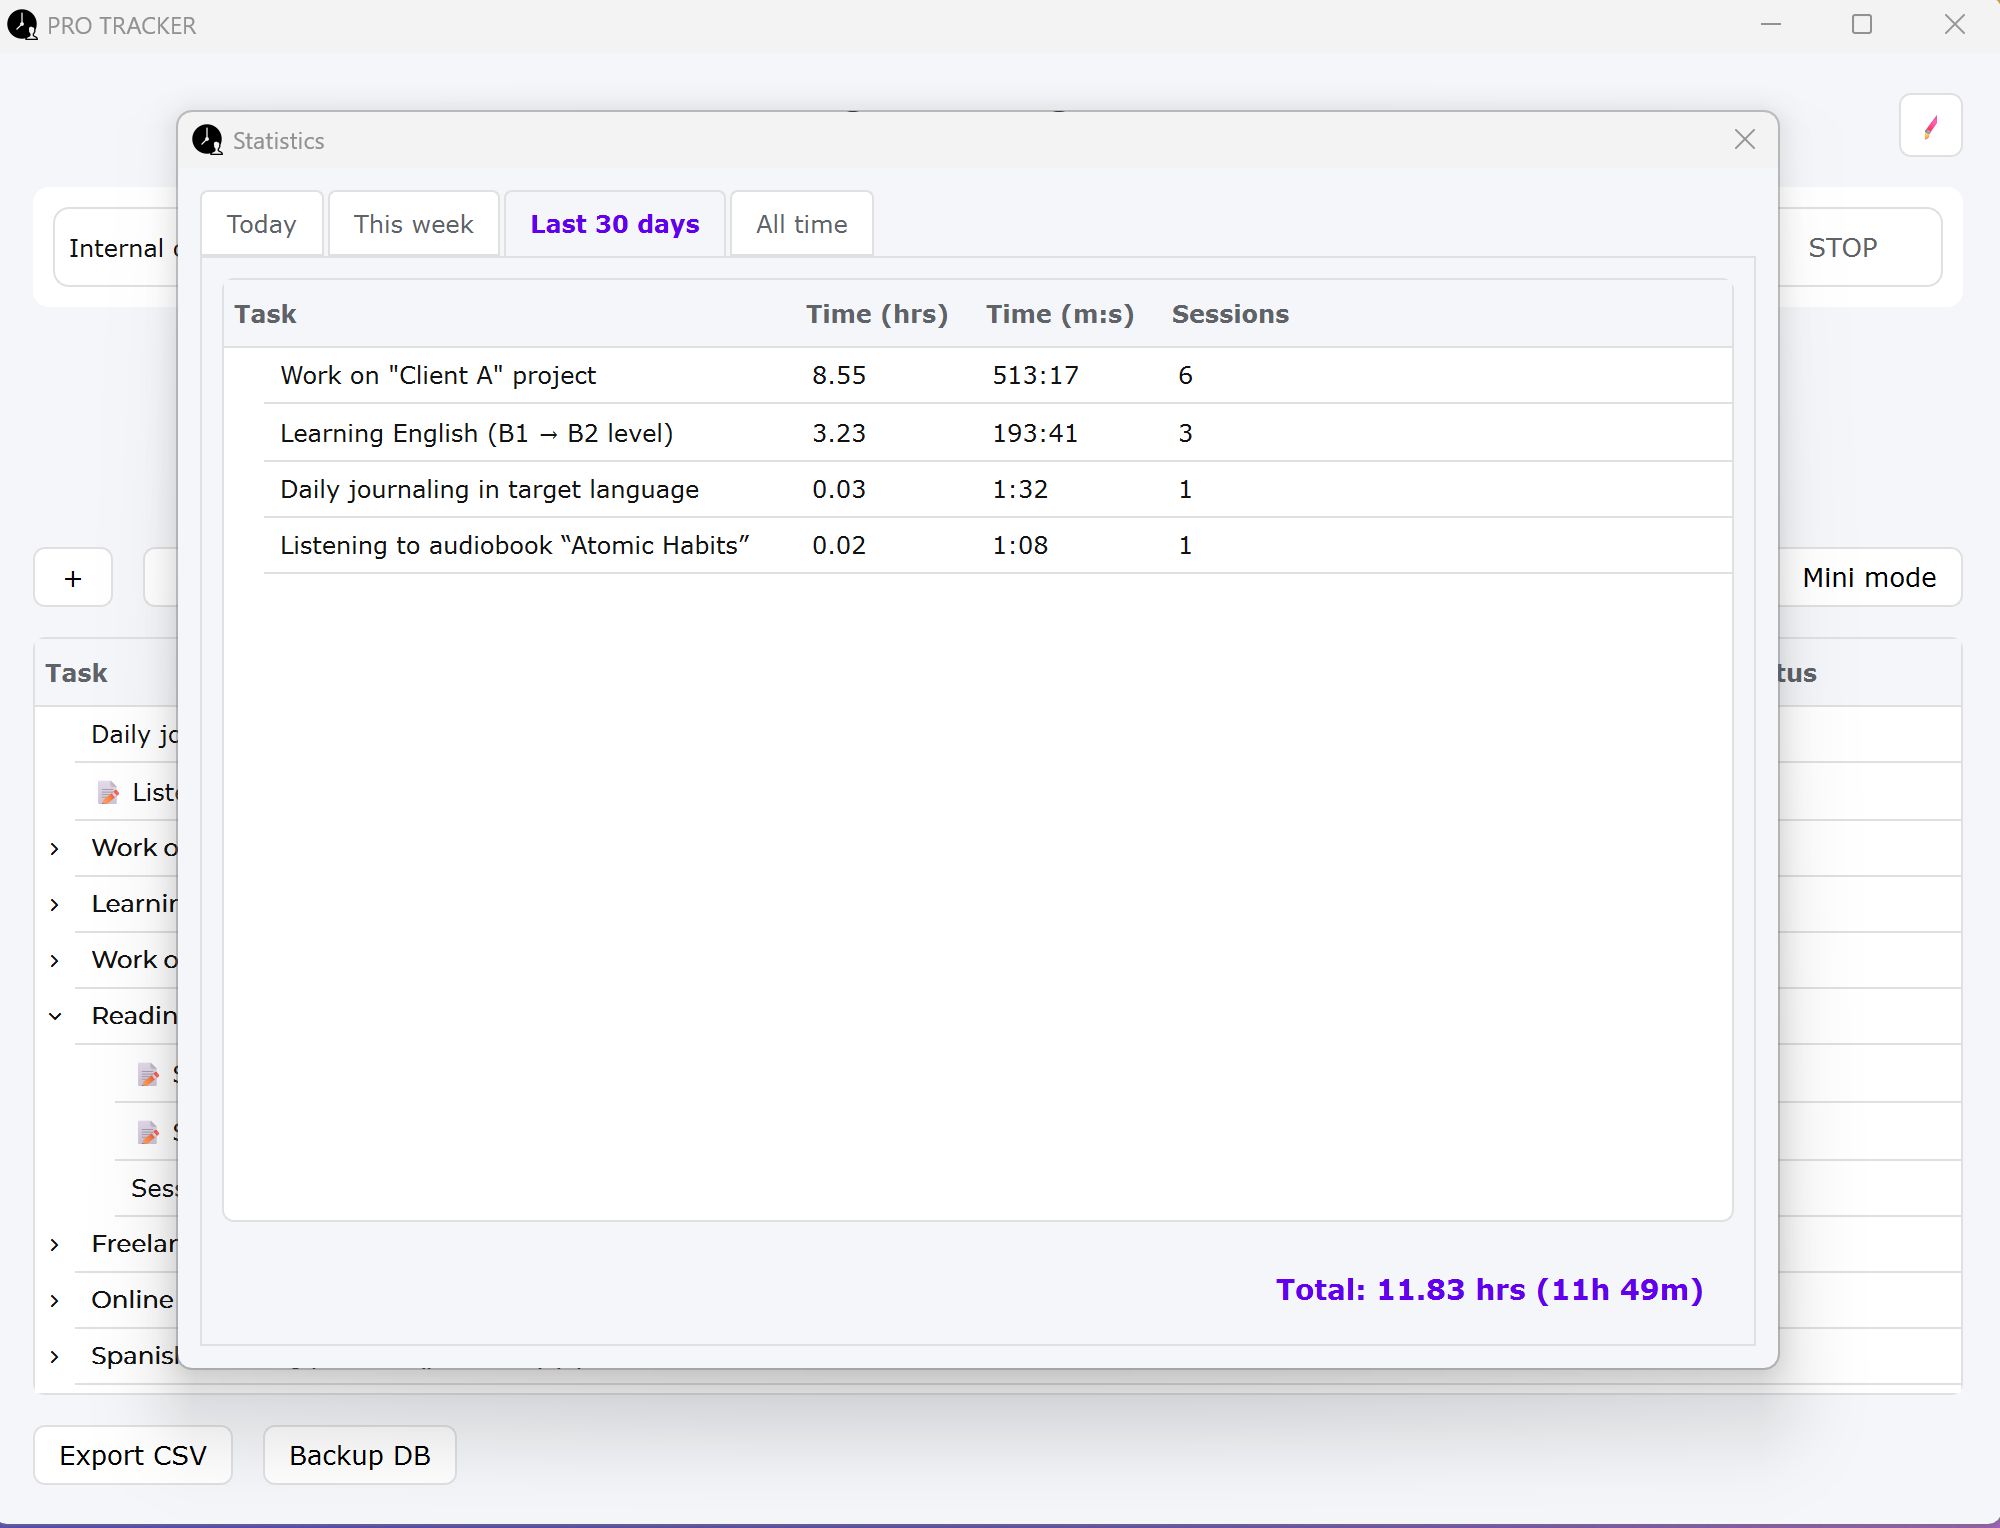Click second session note icon under Reading

148,1132
